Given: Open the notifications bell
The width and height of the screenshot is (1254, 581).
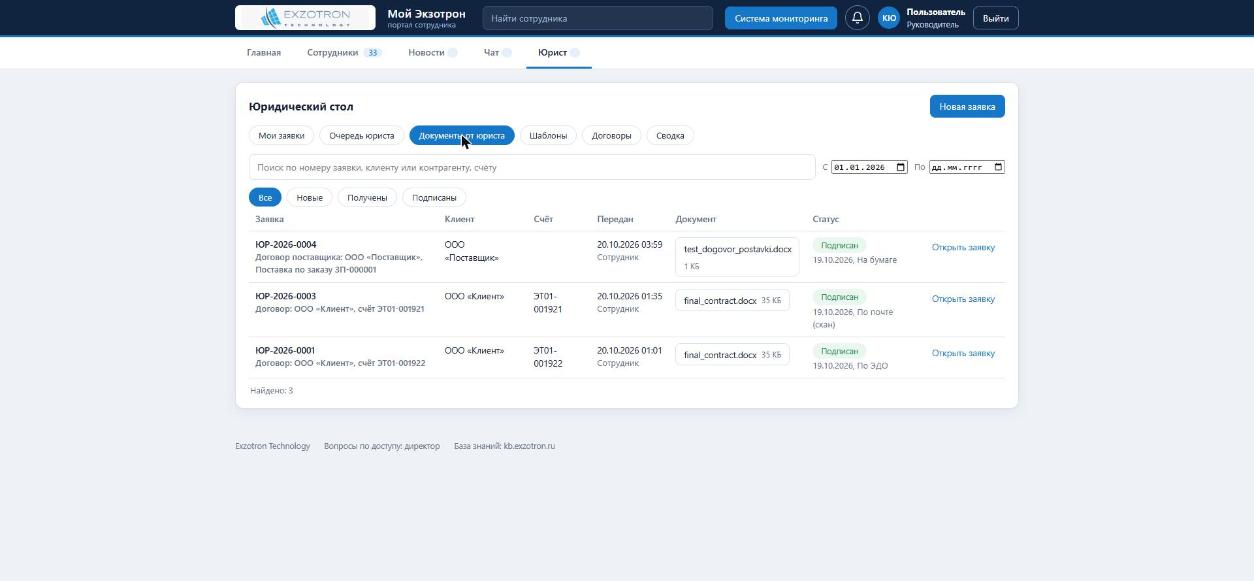Looking at the screenshot, I should click(857, 18).
